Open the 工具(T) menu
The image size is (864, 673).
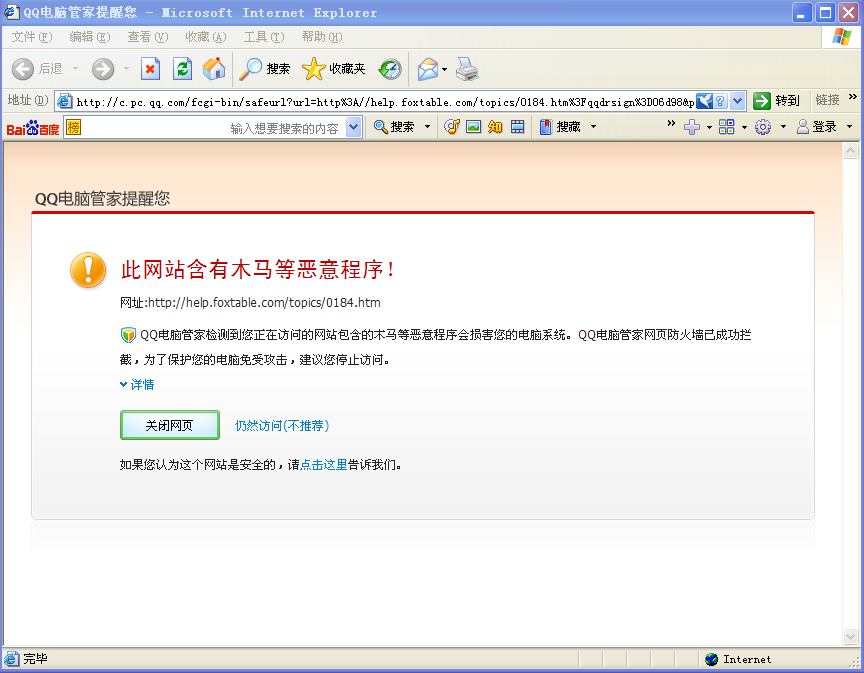264,37
